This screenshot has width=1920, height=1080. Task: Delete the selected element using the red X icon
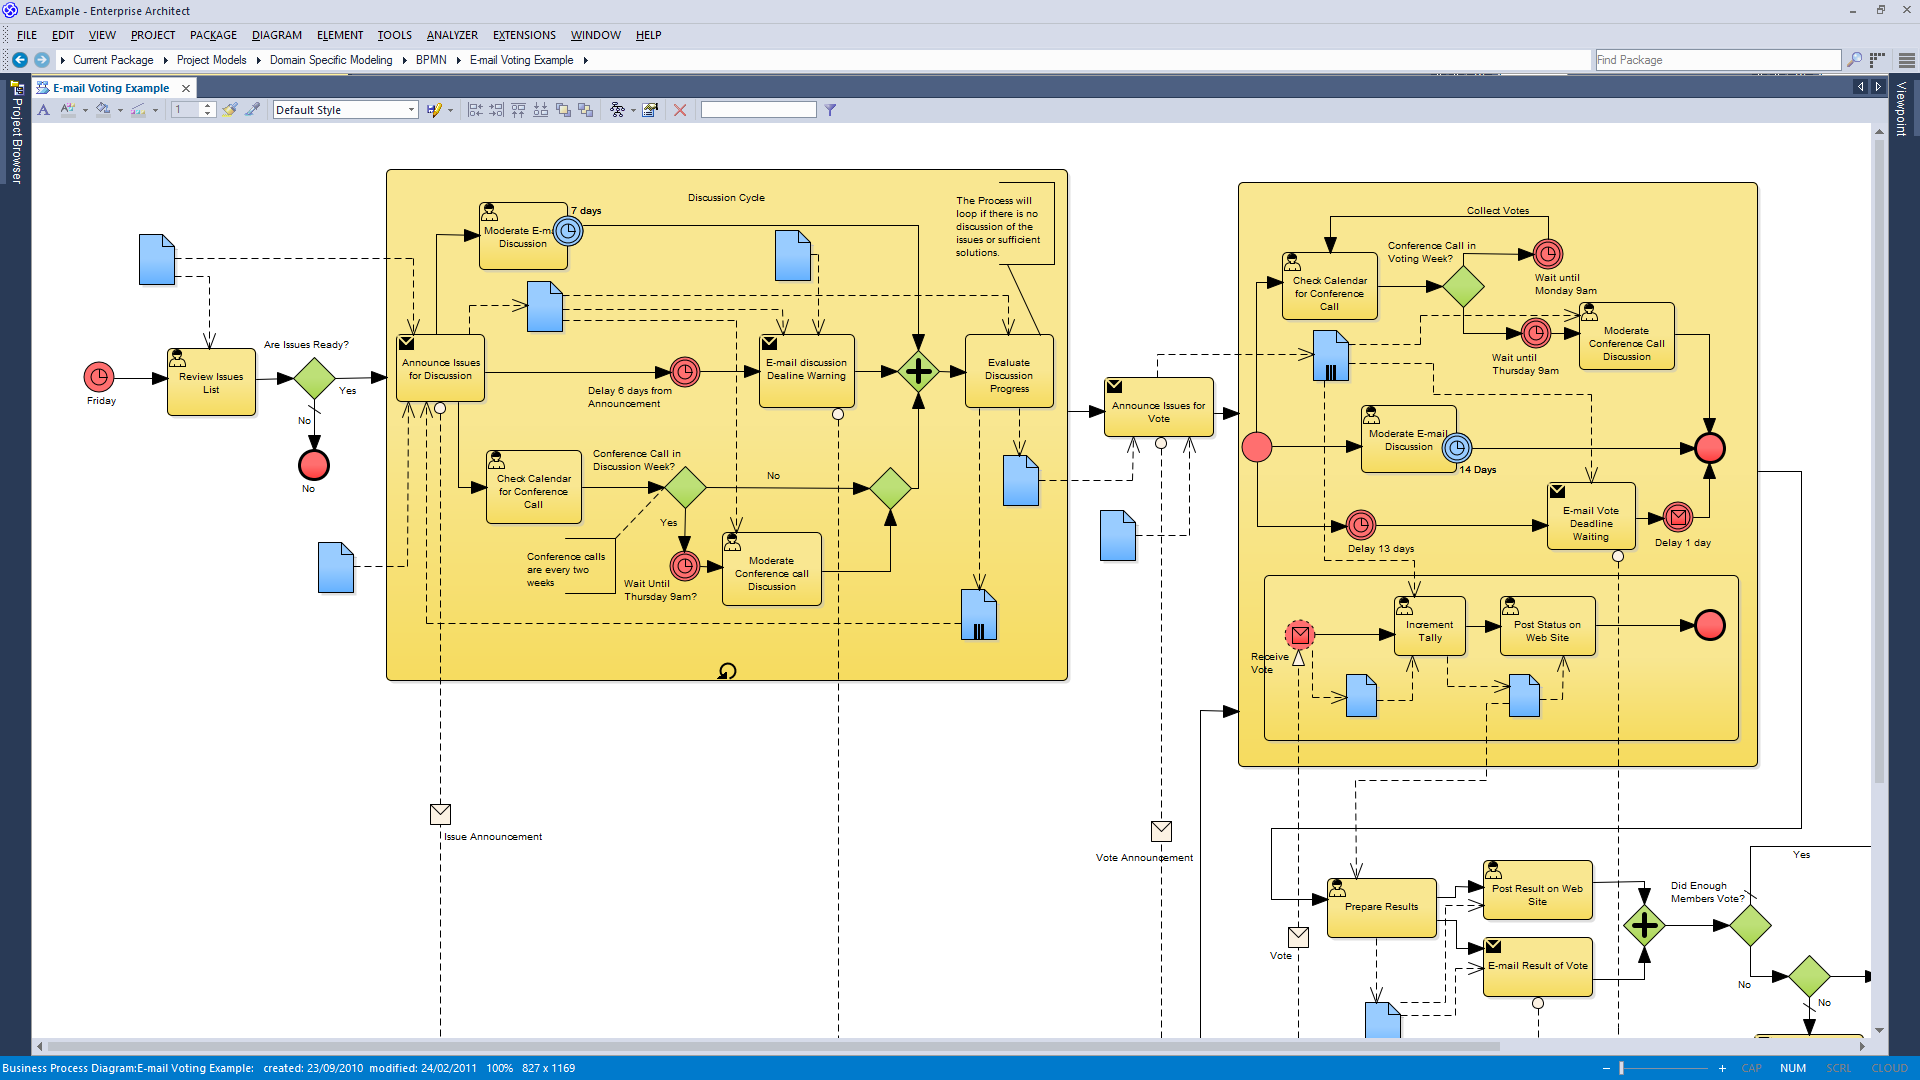681,110
